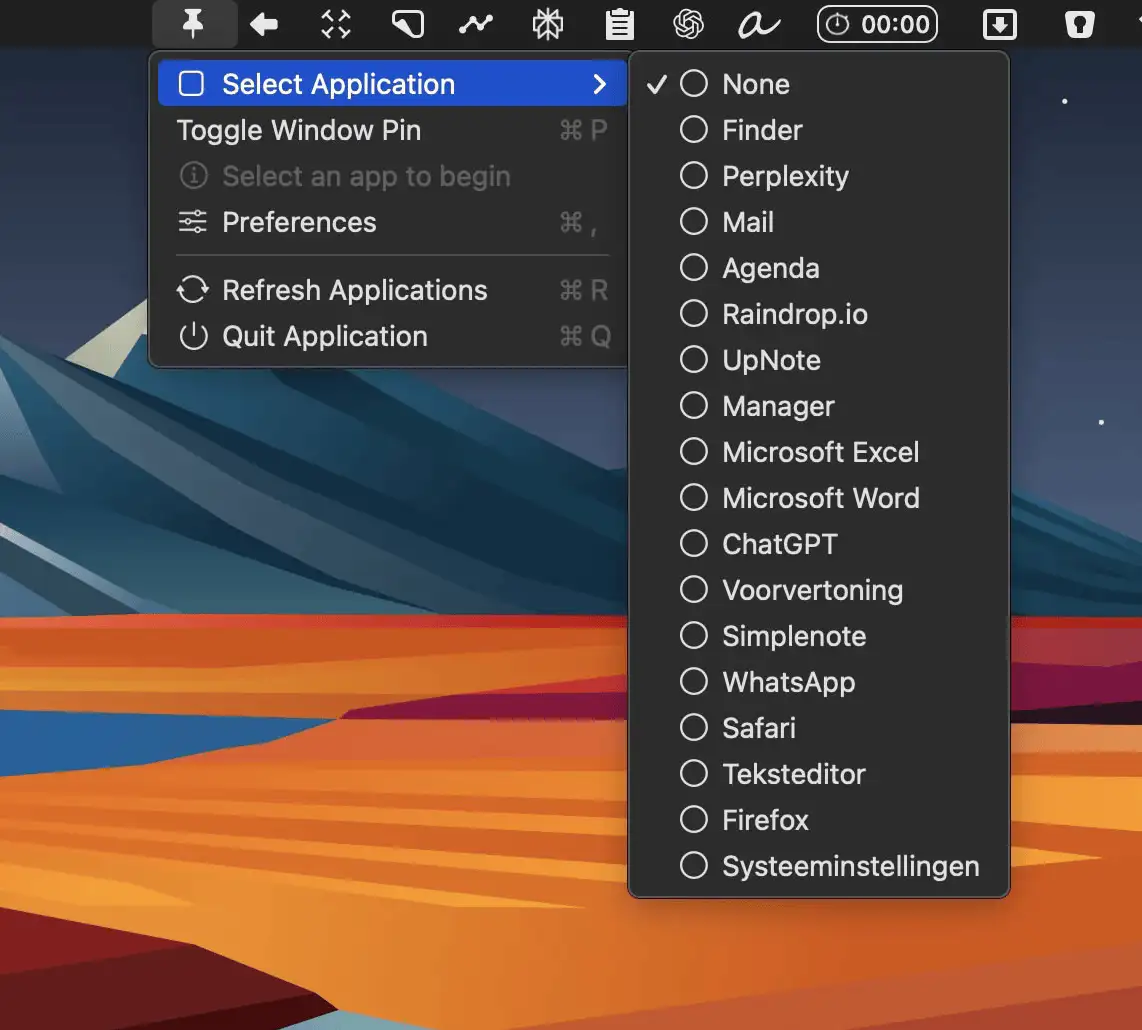Viewport: 1142px width, 1030px height.
Task: Choose Raindrop.io from the application list
Action: (x=819, y=314)
